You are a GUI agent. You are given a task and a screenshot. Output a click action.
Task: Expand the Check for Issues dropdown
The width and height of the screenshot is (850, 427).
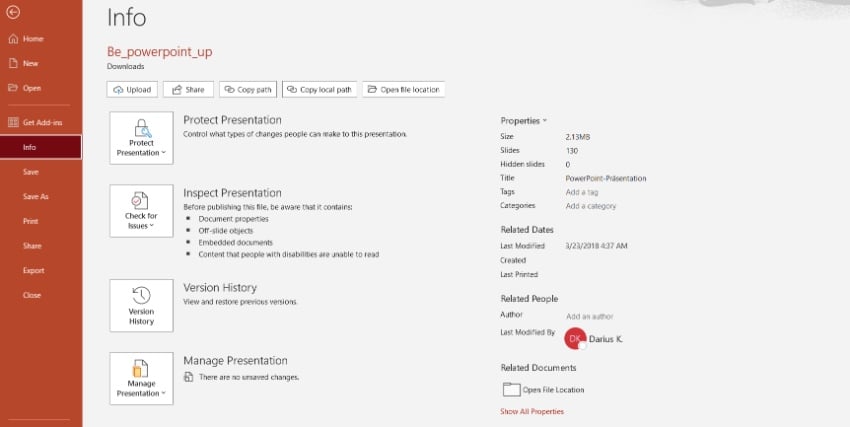[x=141, y=211]
